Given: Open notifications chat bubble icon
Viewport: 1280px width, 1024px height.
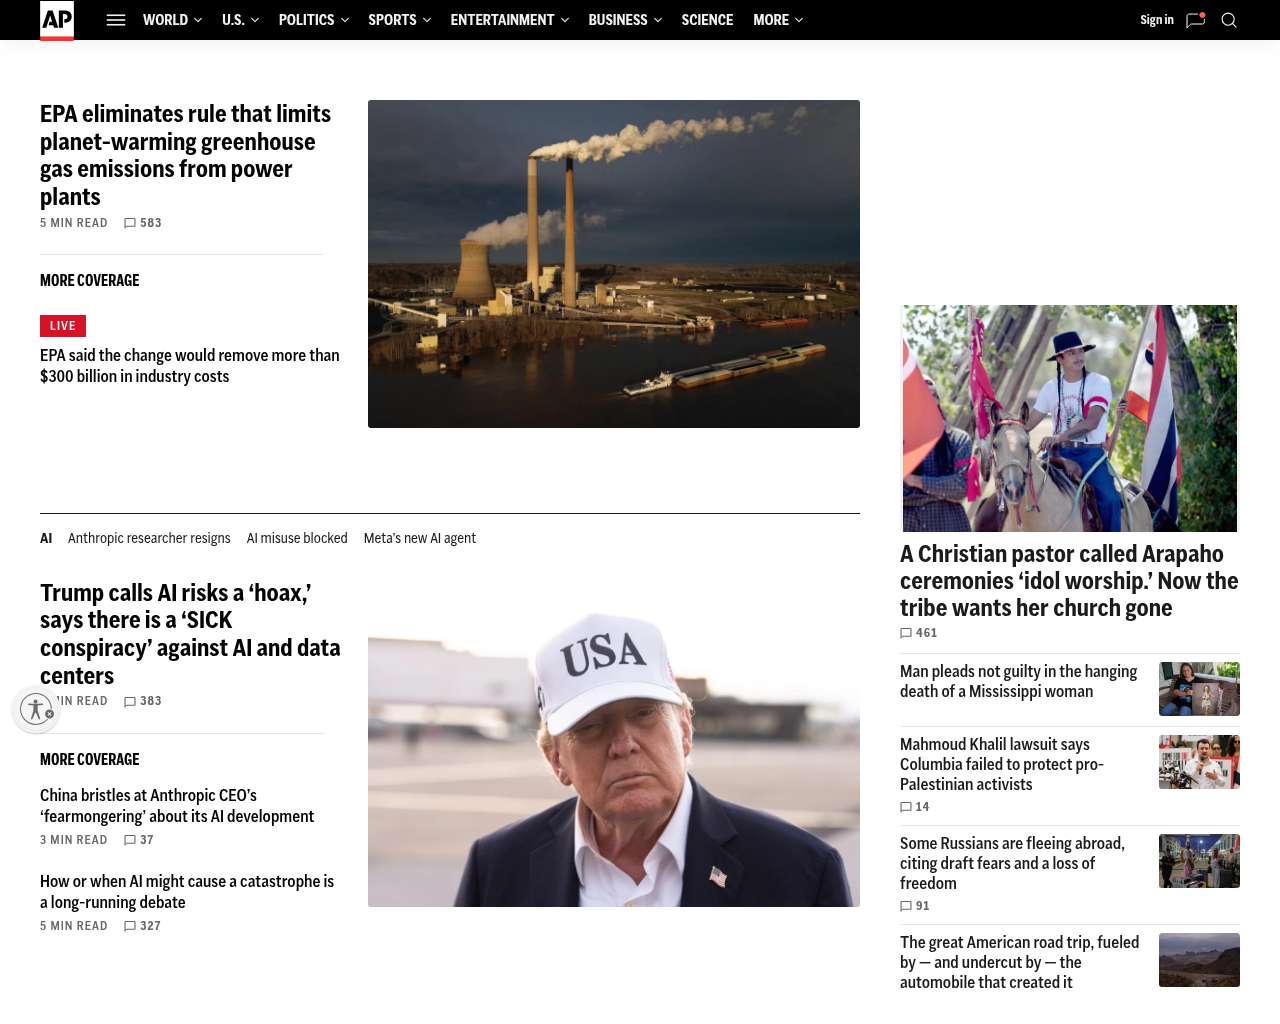Looking at the screenshot, I should (x=1195, y=20).
